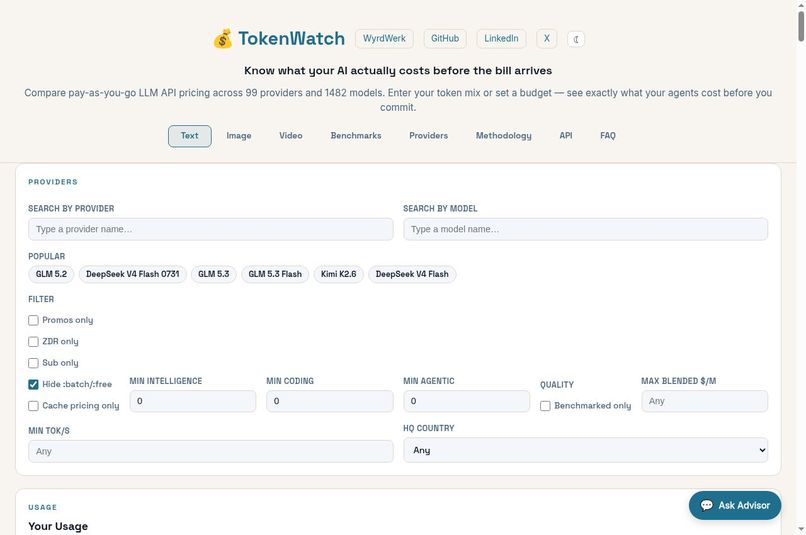Open the Ask Advisor chat
The image size is (806, 535).
pos(735,505)
